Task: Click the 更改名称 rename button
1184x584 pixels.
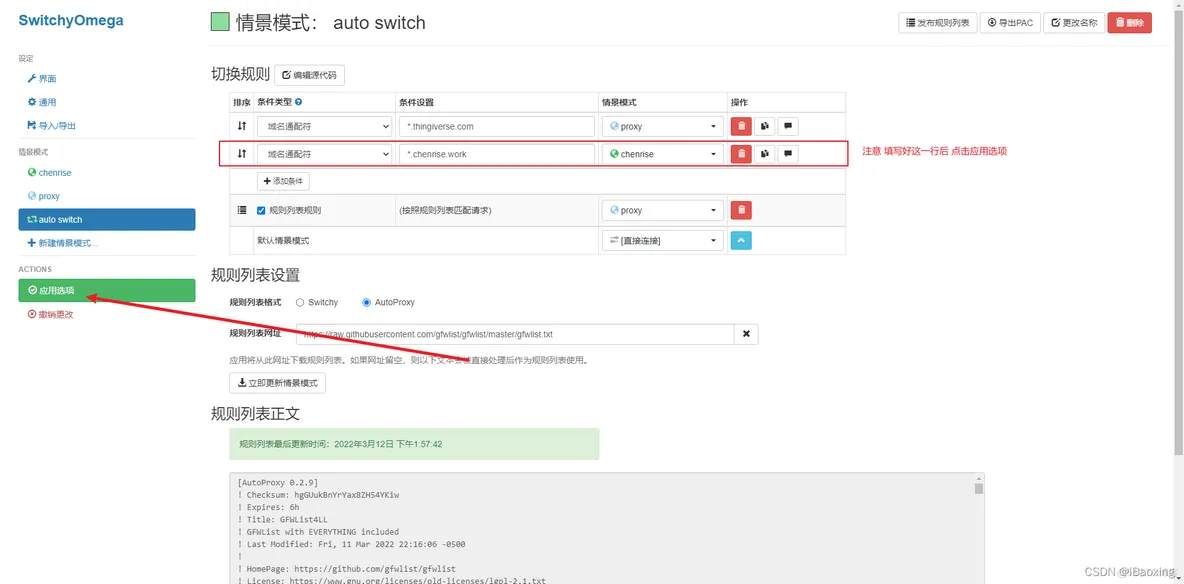Action: pyautogui.click(x=1074, y=23)
